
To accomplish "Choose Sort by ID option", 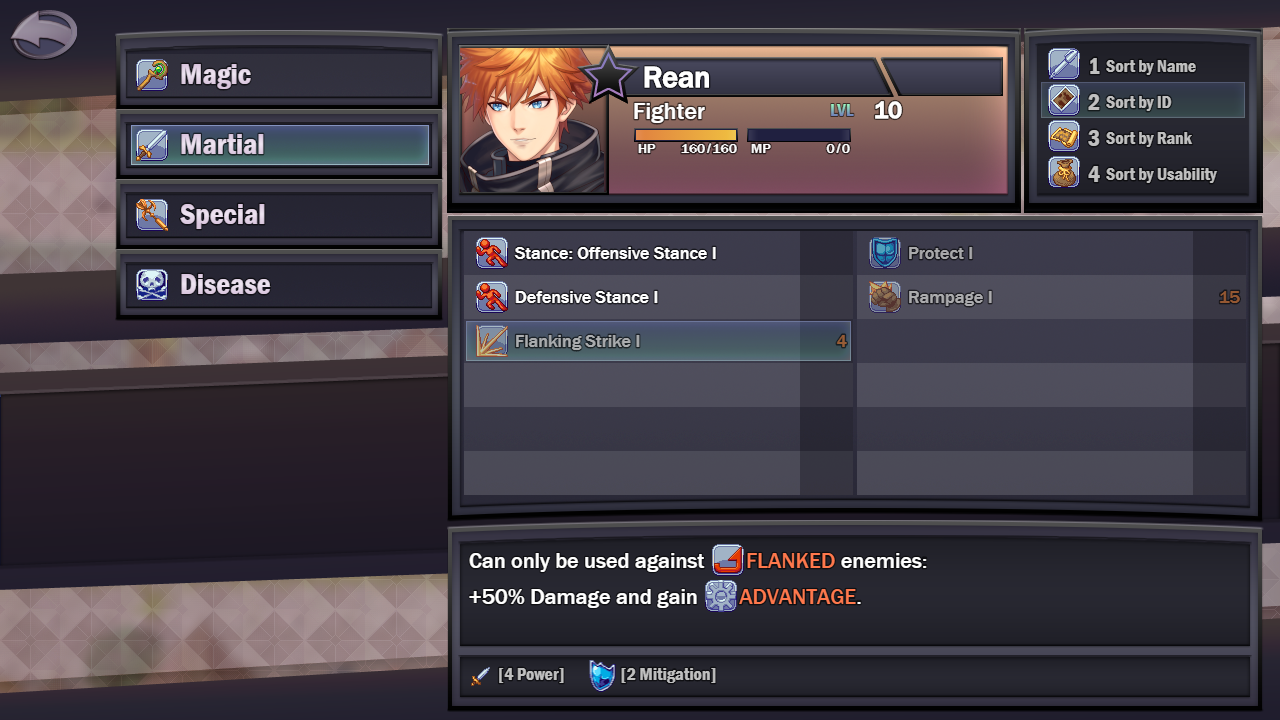I will pos(1144,101).
